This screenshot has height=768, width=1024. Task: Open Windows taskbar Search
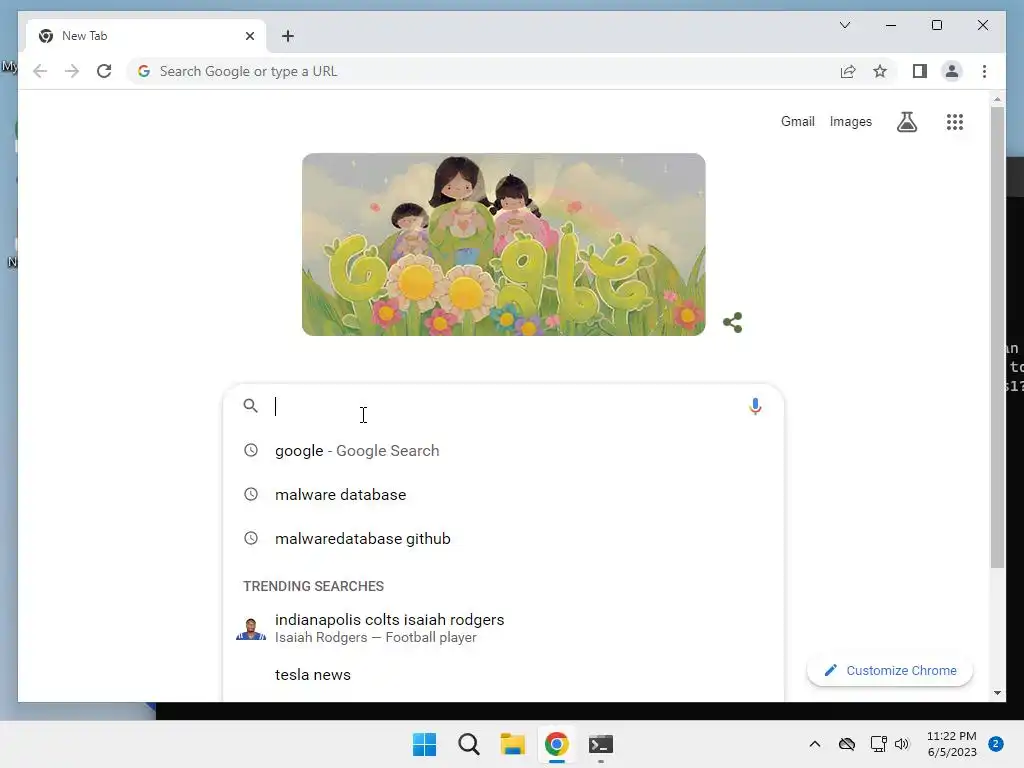click(468, 744)
